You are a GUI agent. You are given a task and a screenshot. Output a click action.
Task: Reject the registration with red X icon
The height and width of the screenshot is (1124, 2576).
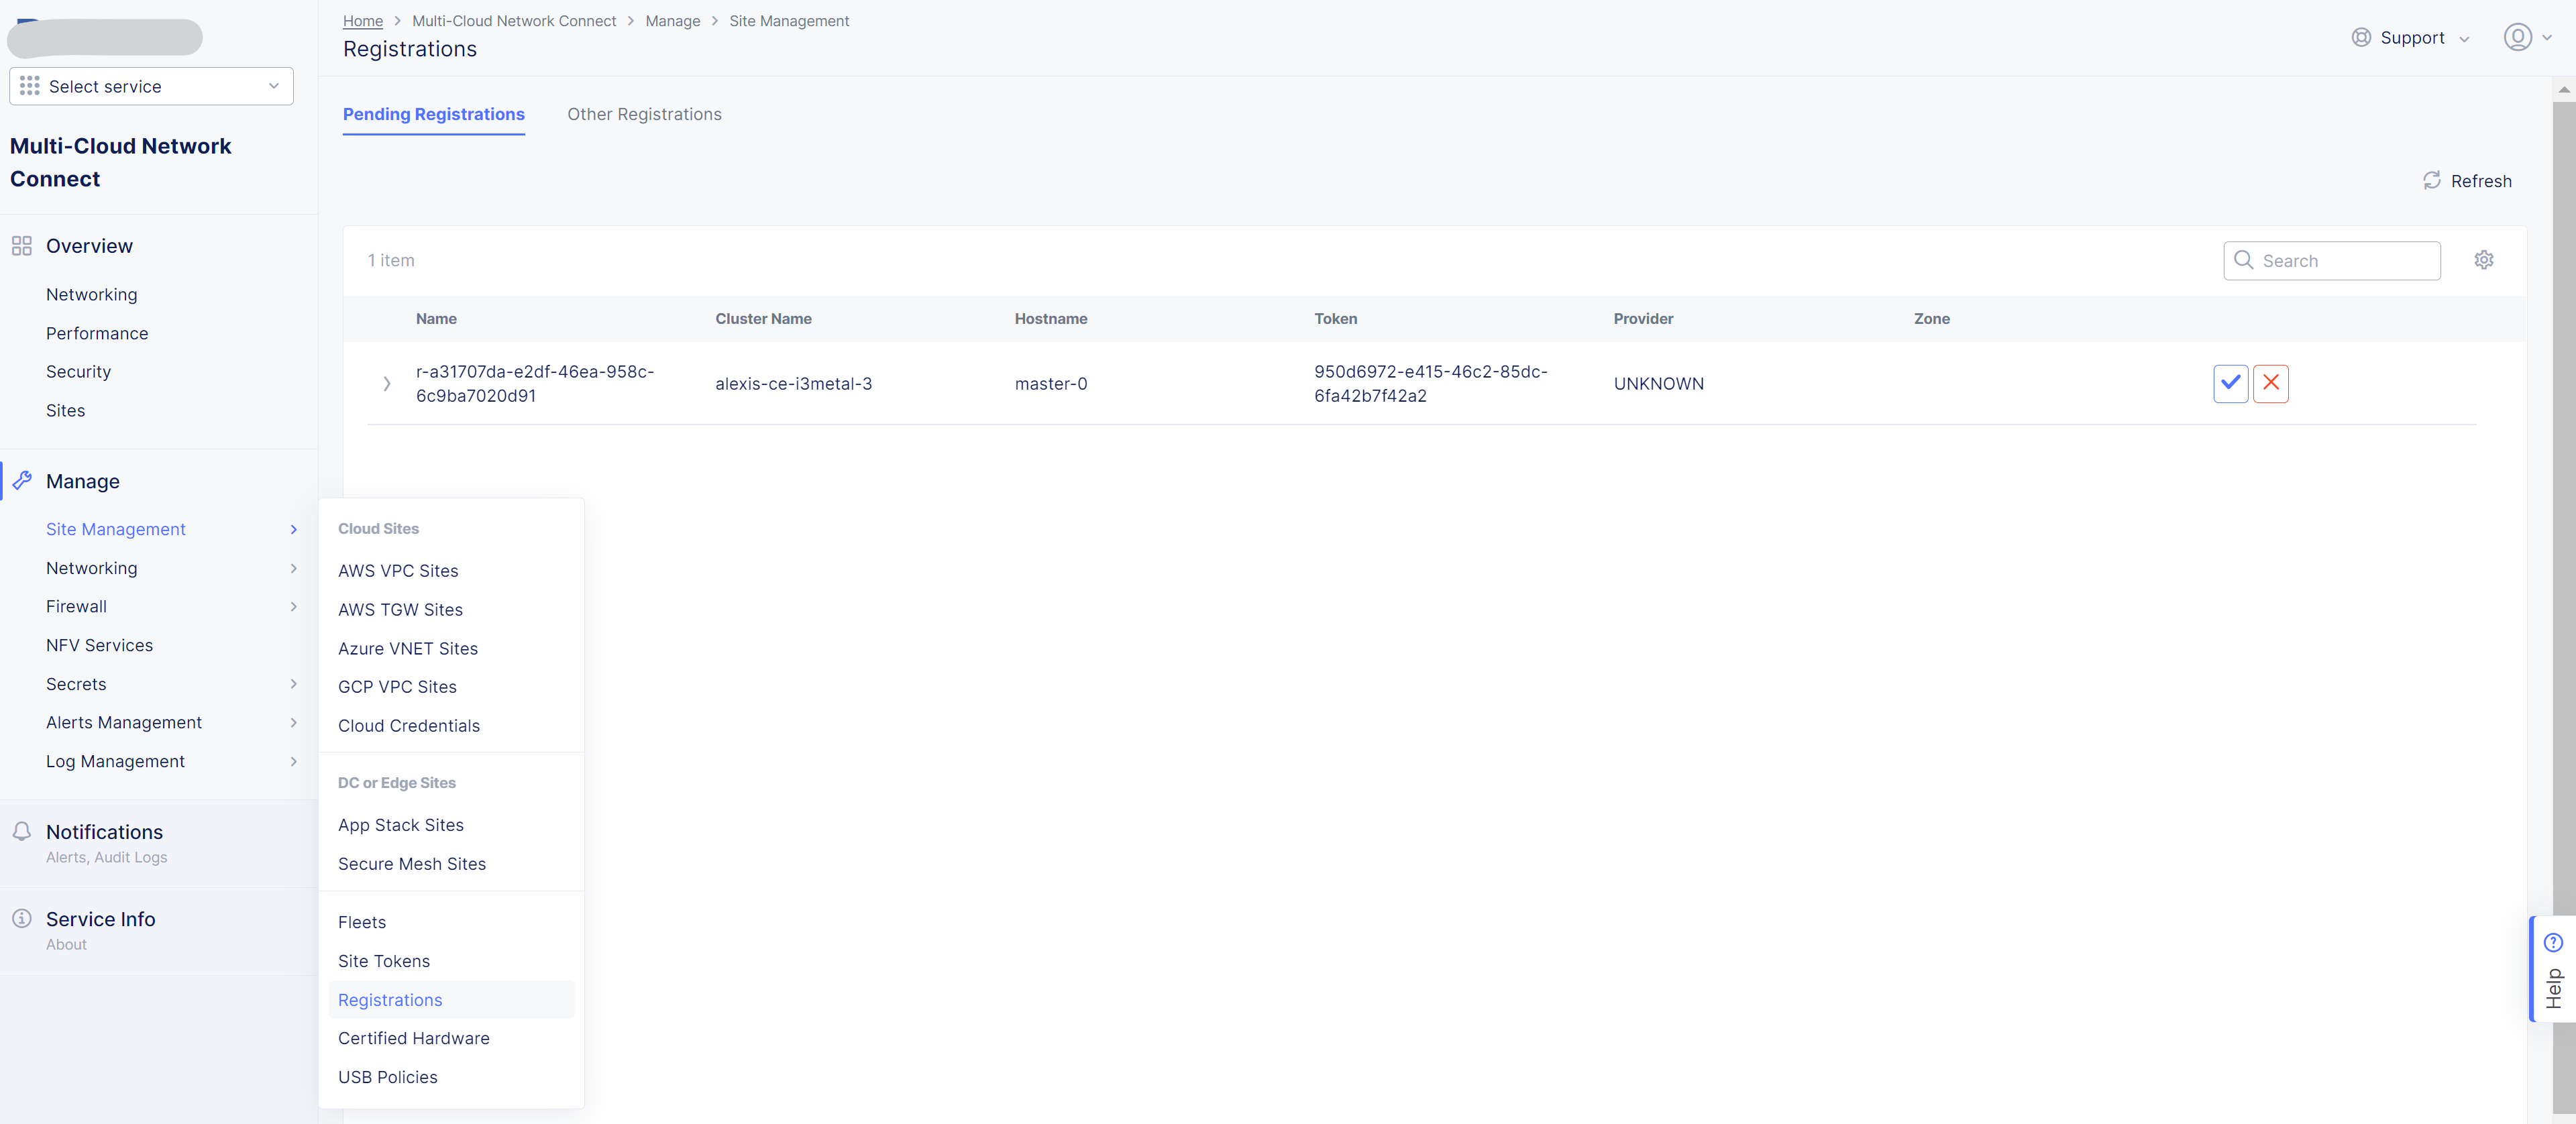click(x=2270, y=383)
